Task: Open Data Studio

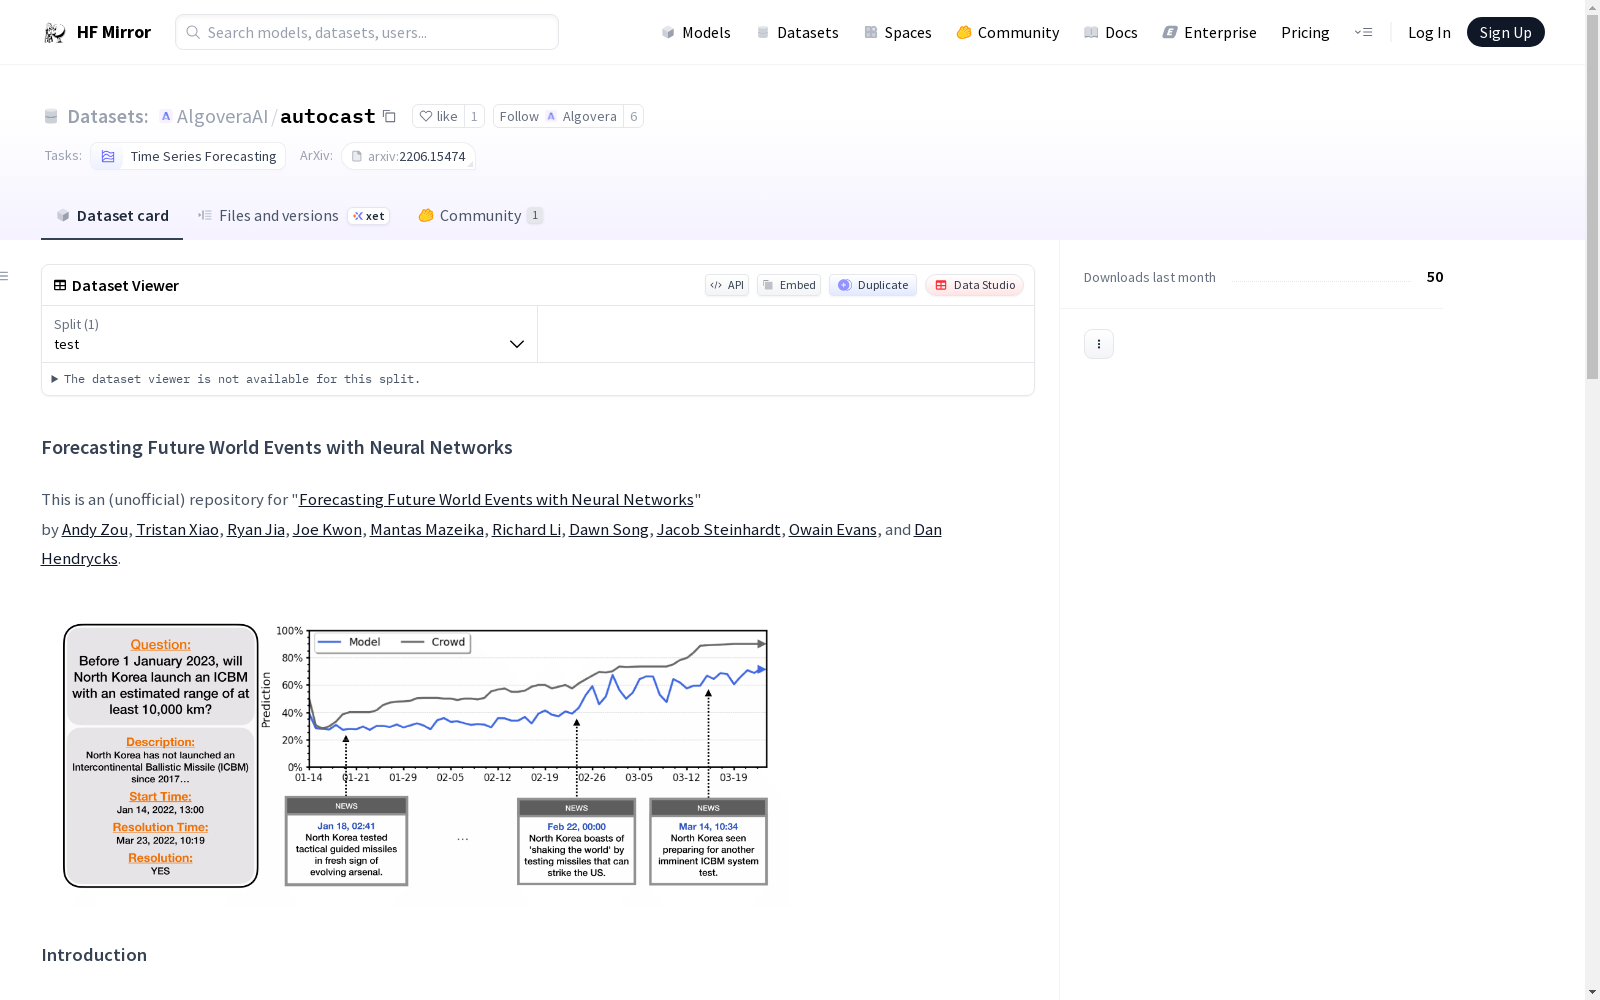Action: (x=975, y=285)
